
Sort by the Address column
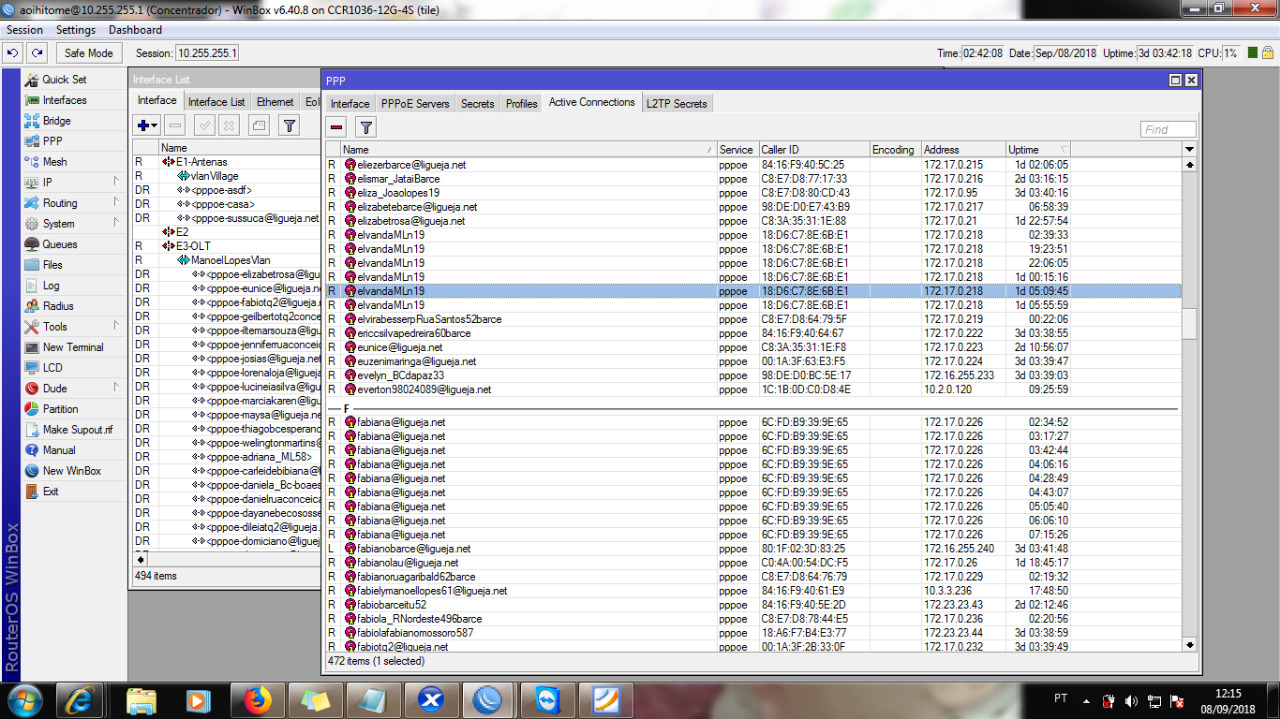(963, 150)
